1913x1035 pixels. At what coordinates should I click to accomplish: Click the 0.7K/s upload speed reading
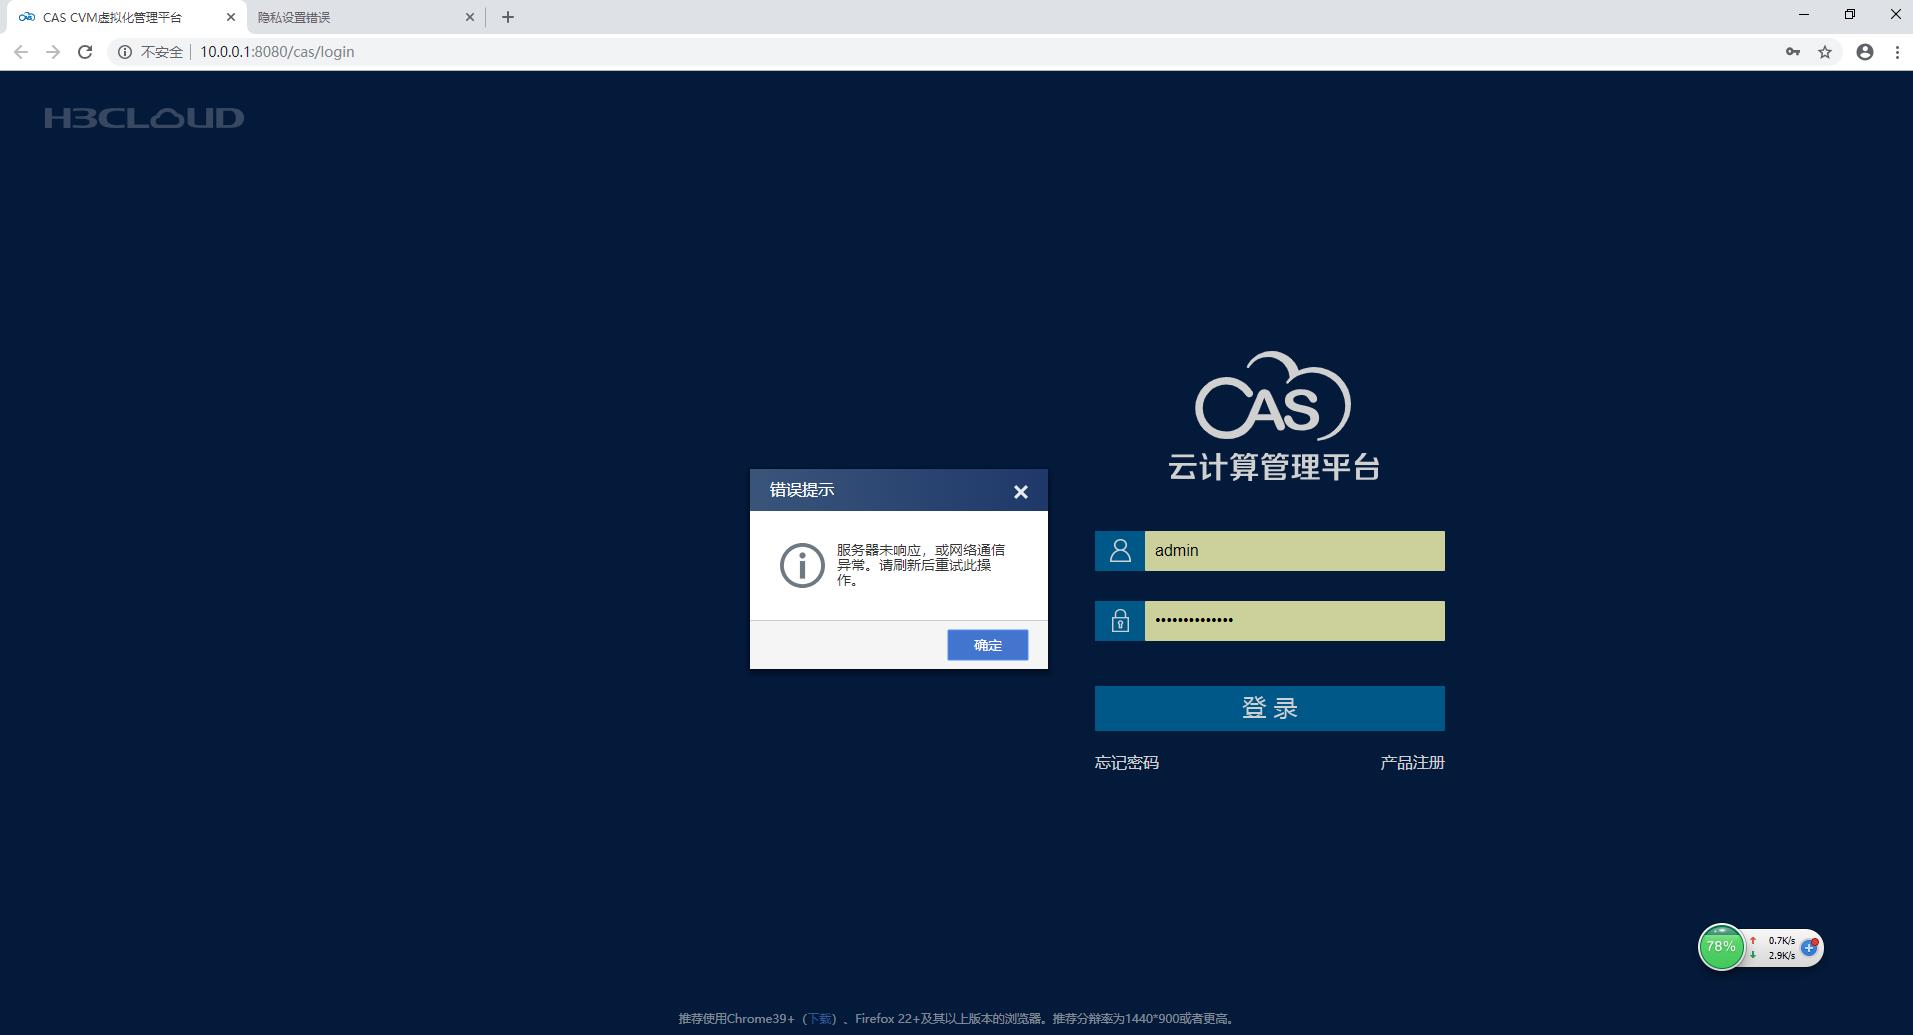(x=1781, y=941)
